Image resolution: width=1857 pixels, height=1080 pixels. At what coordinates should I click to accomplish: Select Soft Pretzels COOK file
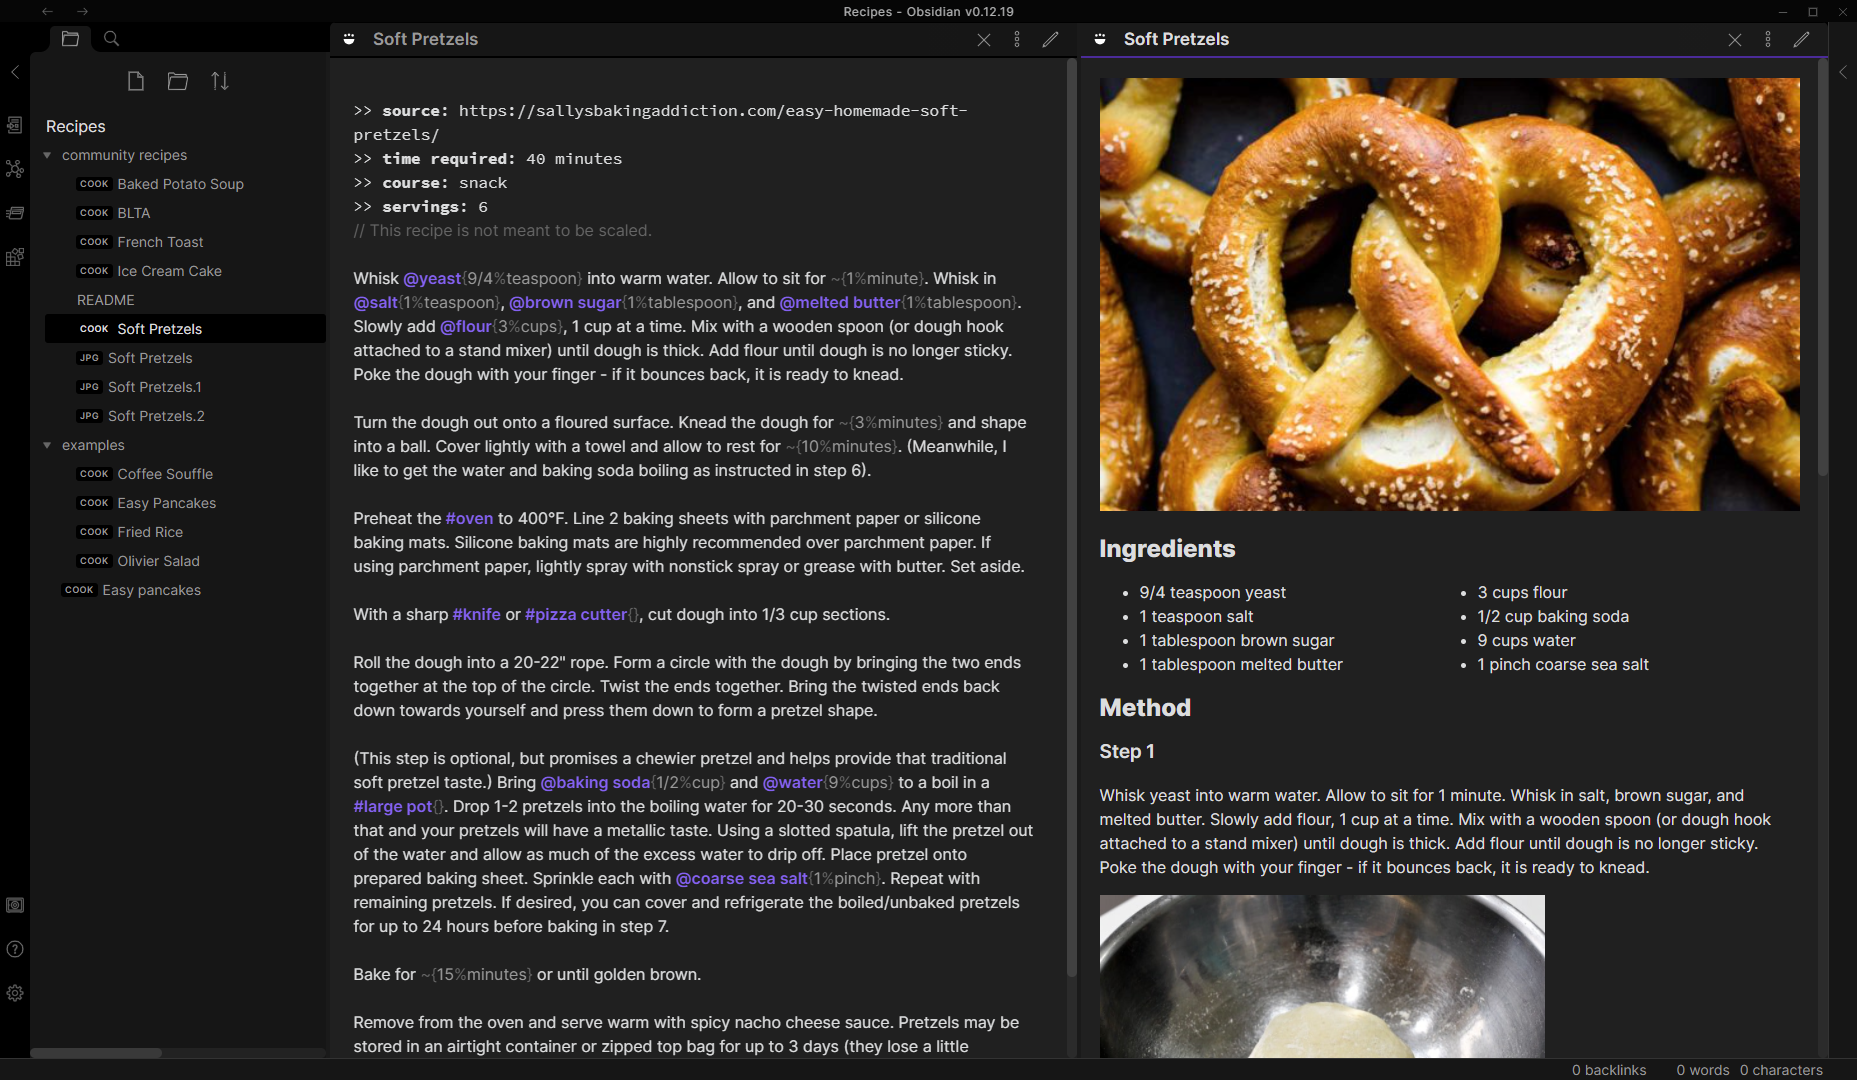click(185, 329)
